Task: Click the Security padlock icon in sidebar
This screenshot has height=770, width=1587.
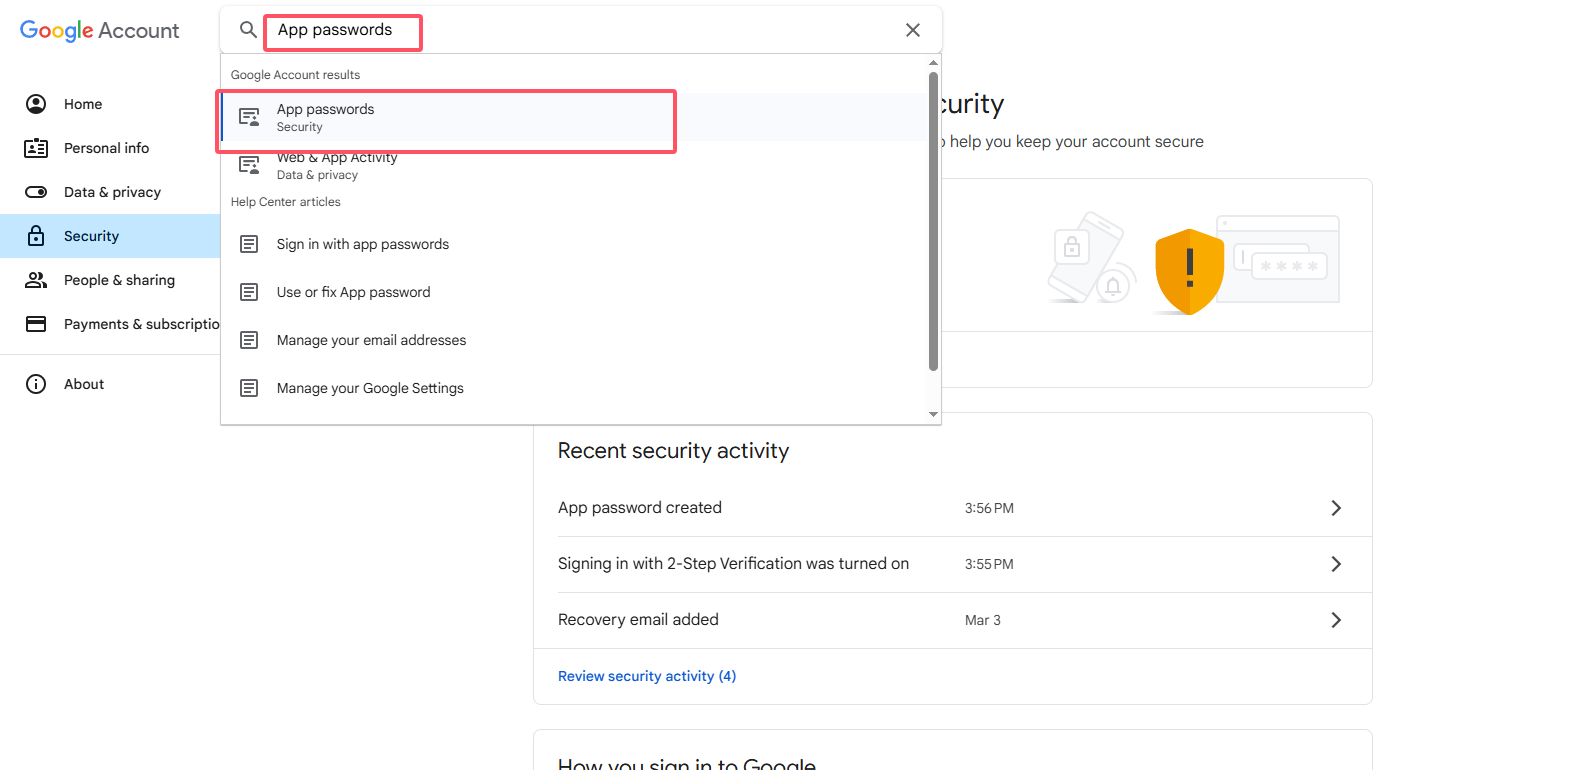Action: [36, 236]
